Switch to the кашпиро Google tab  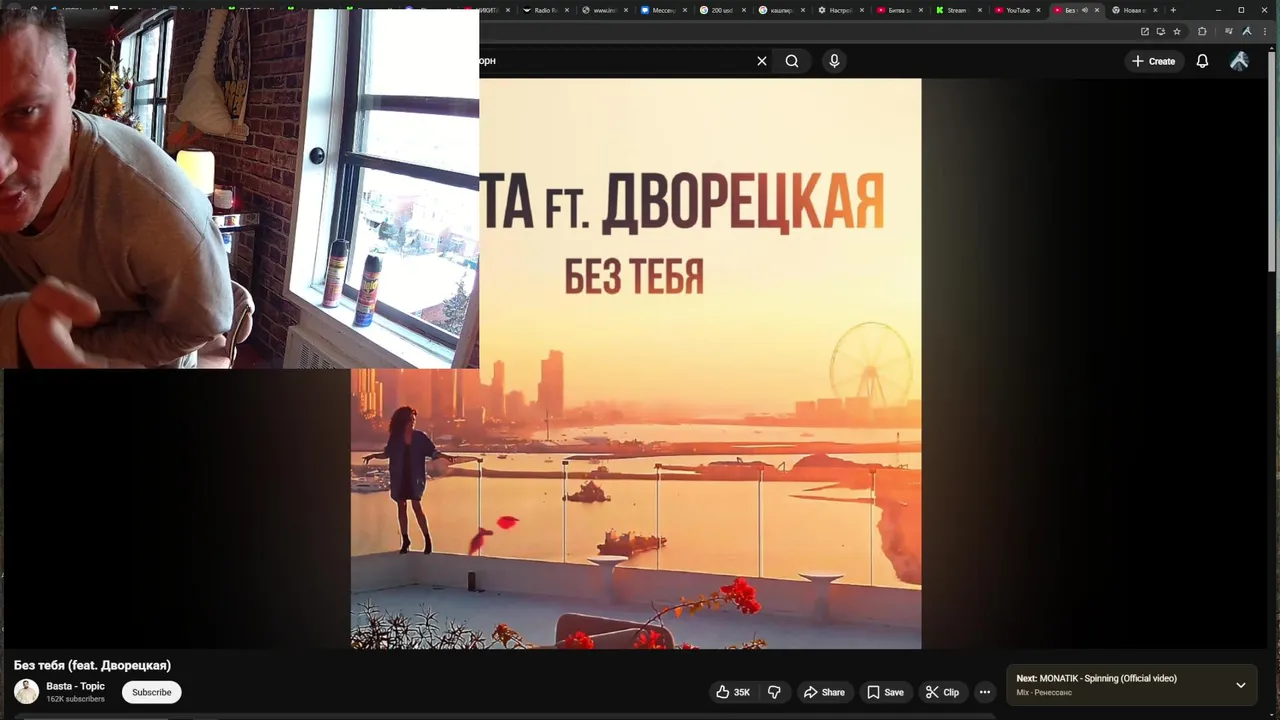click(x=781, y=10)
